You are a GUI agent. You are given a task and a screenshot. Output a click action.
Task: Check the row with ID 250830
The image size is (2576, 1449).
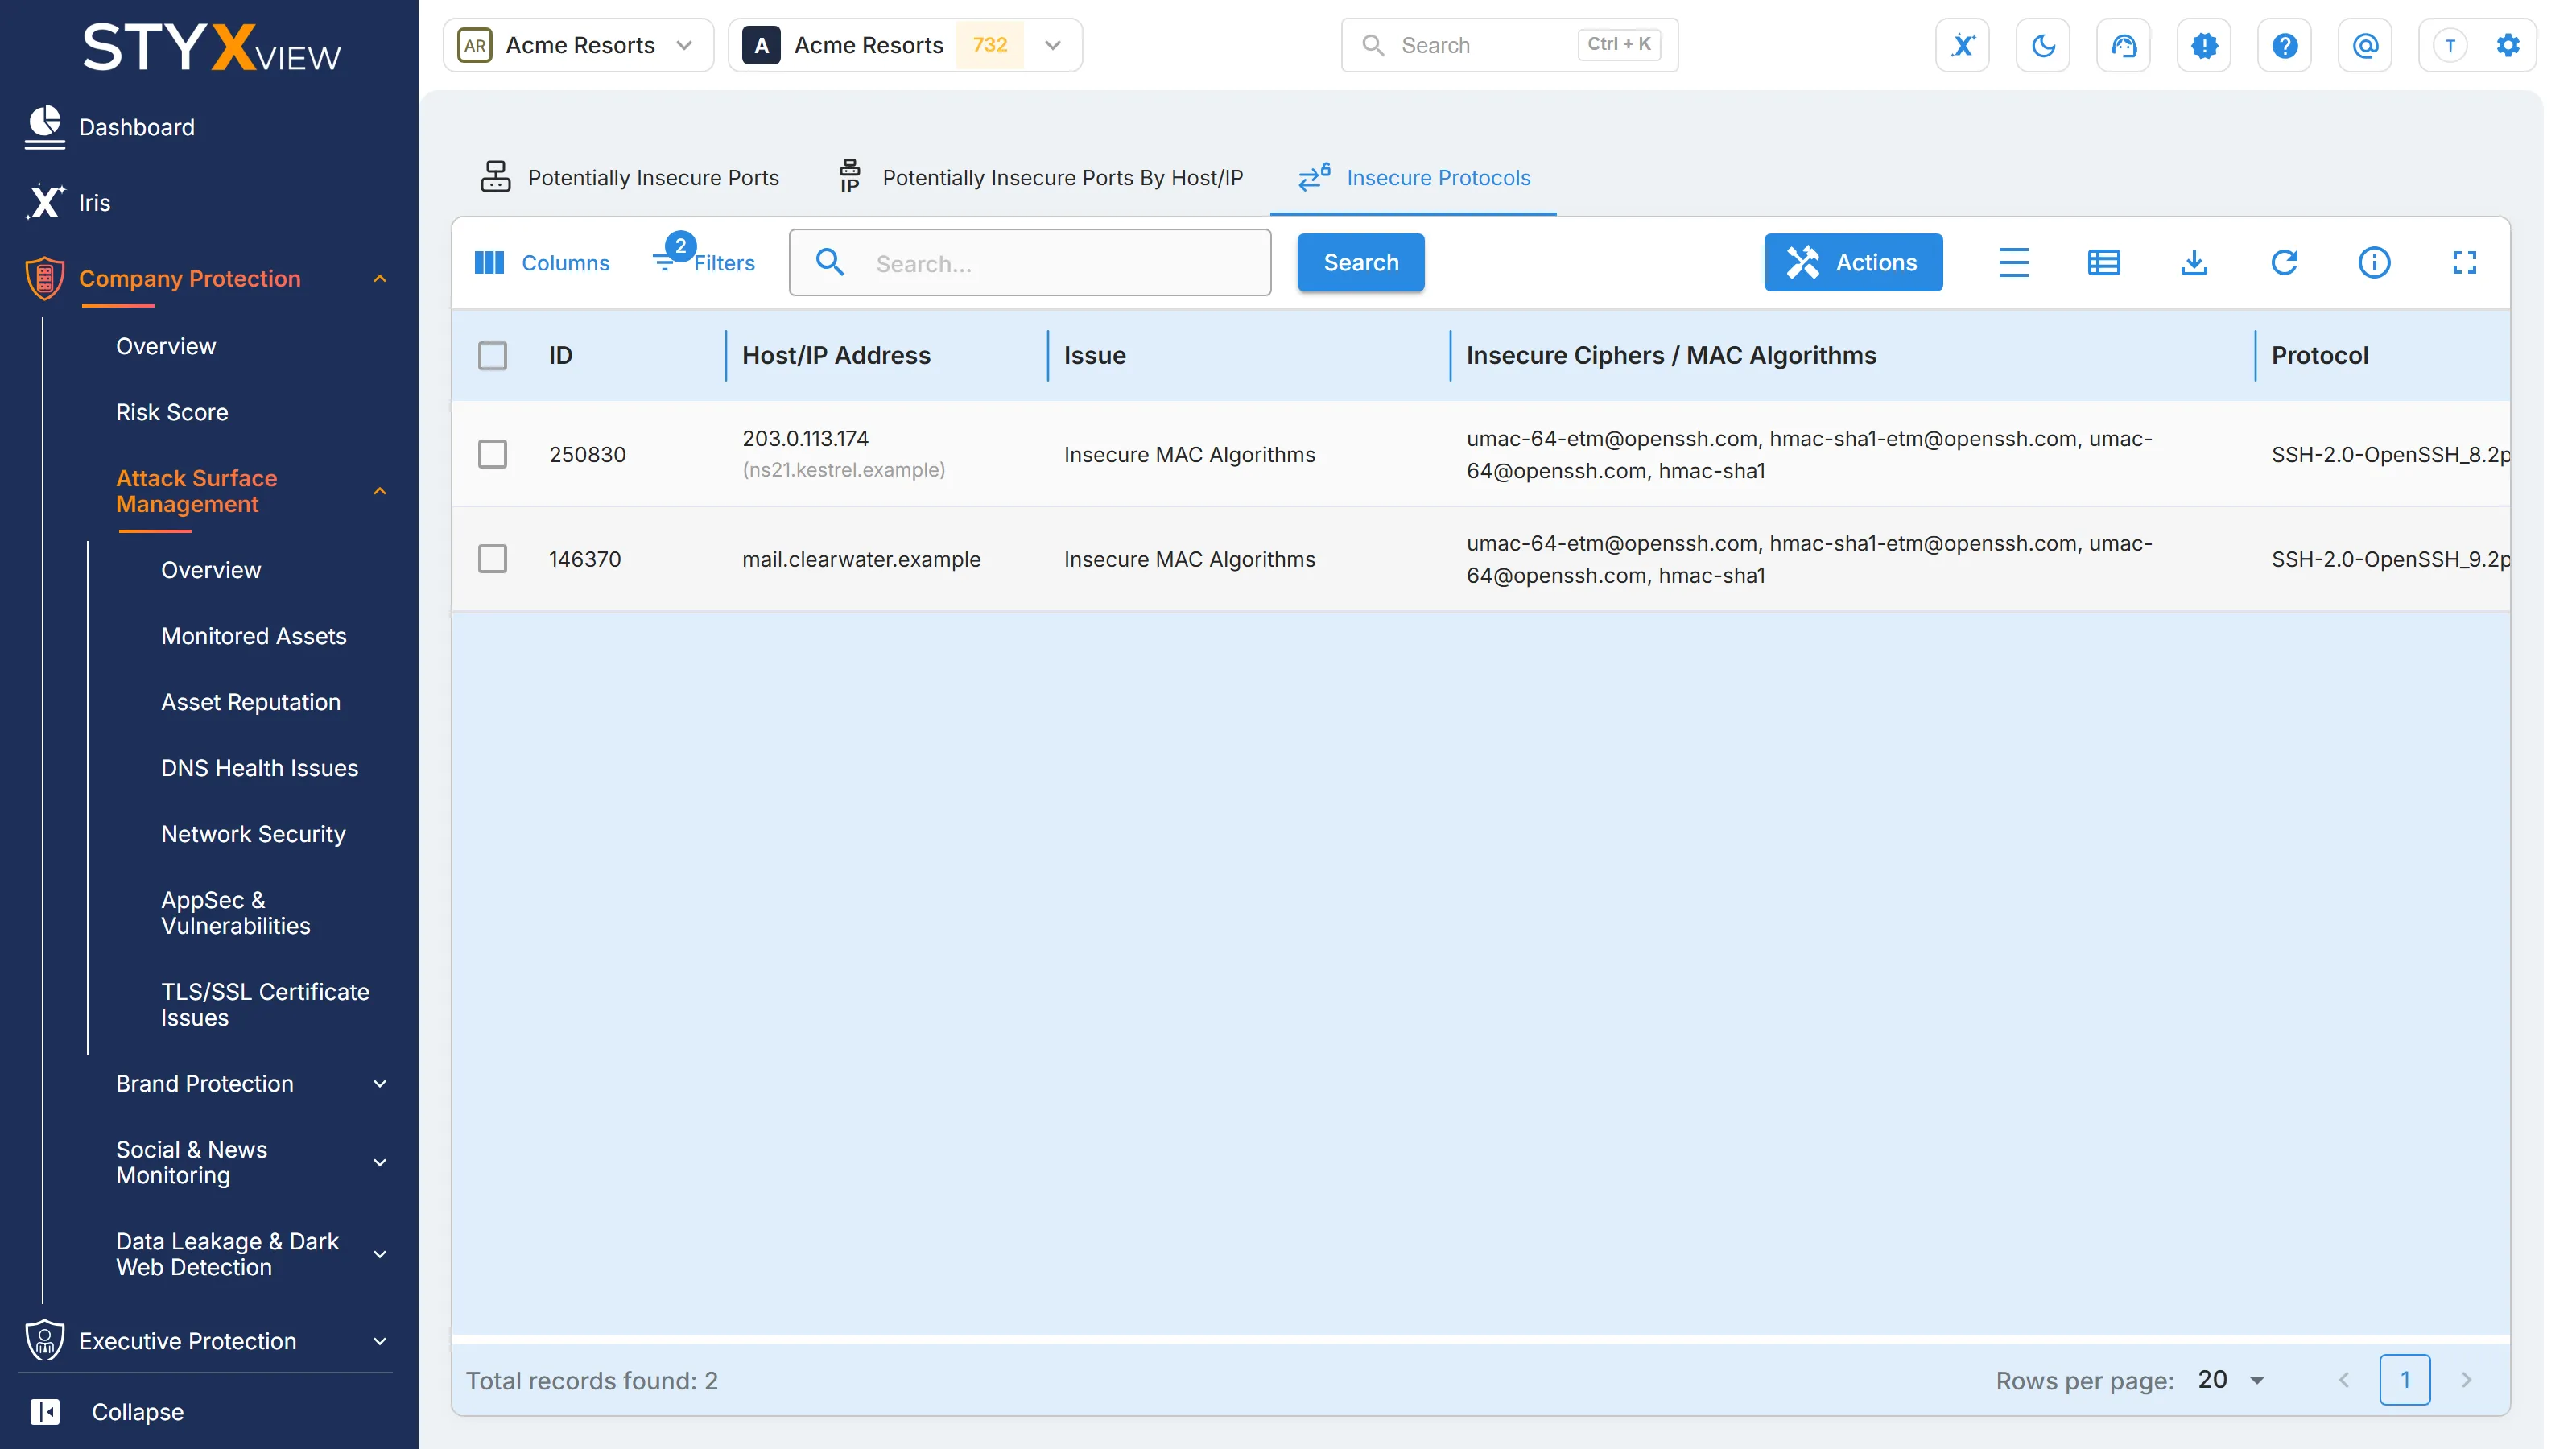coord(492,454)
